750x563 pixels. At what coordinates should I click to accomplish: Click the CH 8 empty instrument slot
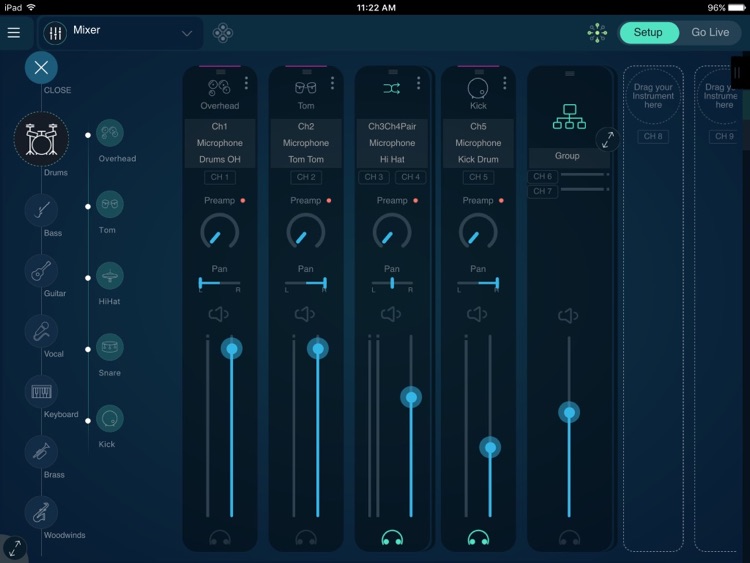click(653, 308)
